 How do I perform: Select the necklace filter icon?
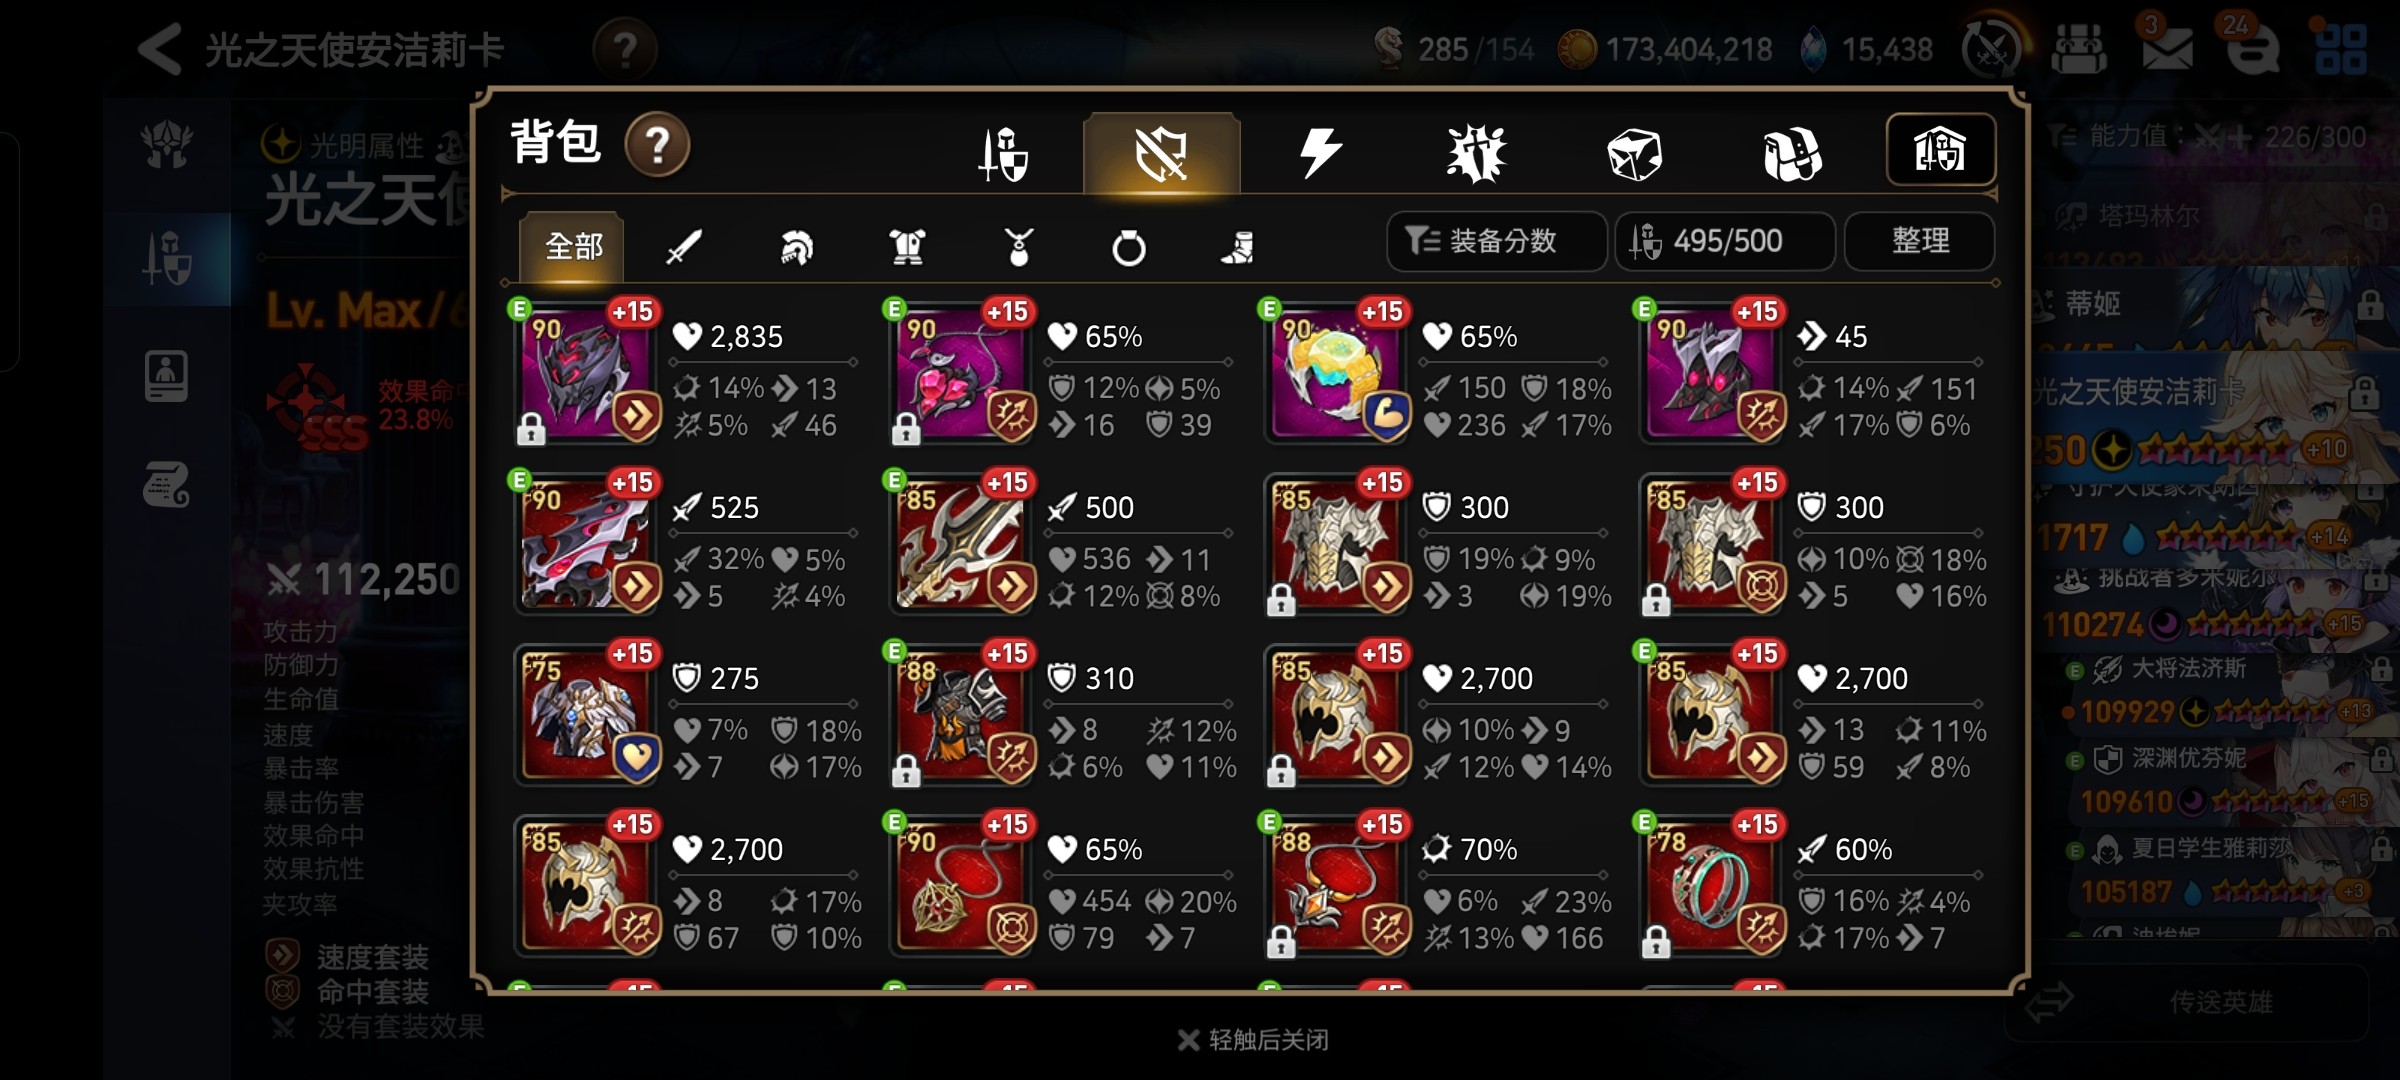(1018, 246)
